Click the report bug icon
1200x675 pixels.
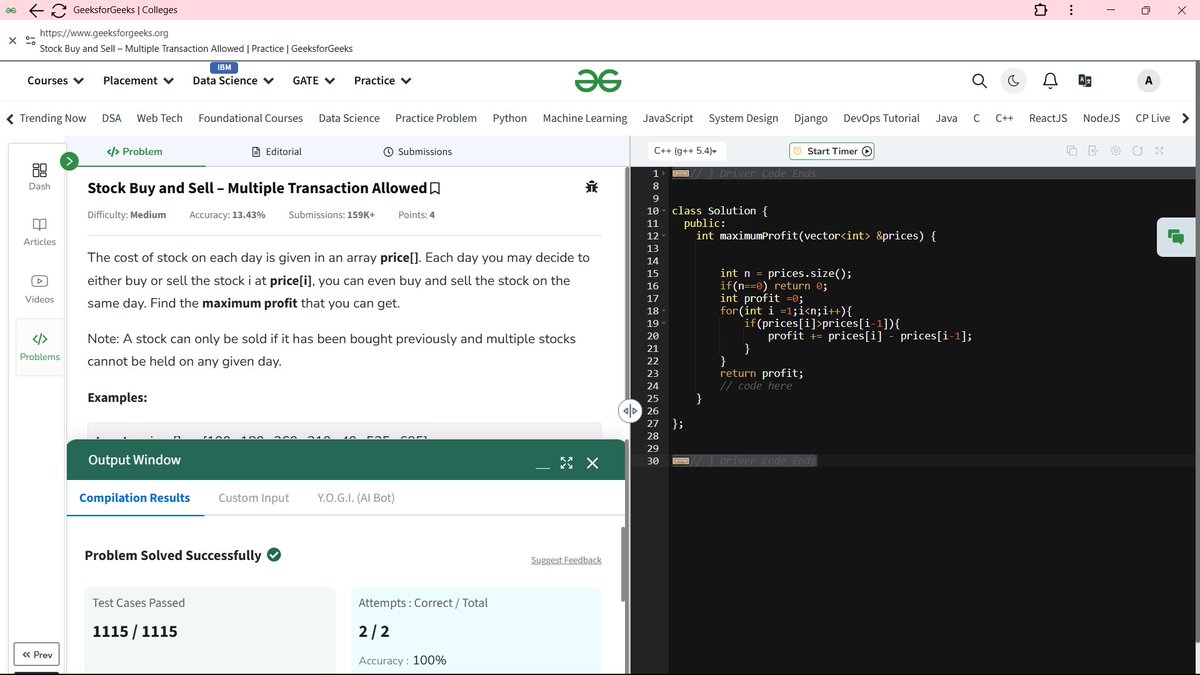(592, 187)
